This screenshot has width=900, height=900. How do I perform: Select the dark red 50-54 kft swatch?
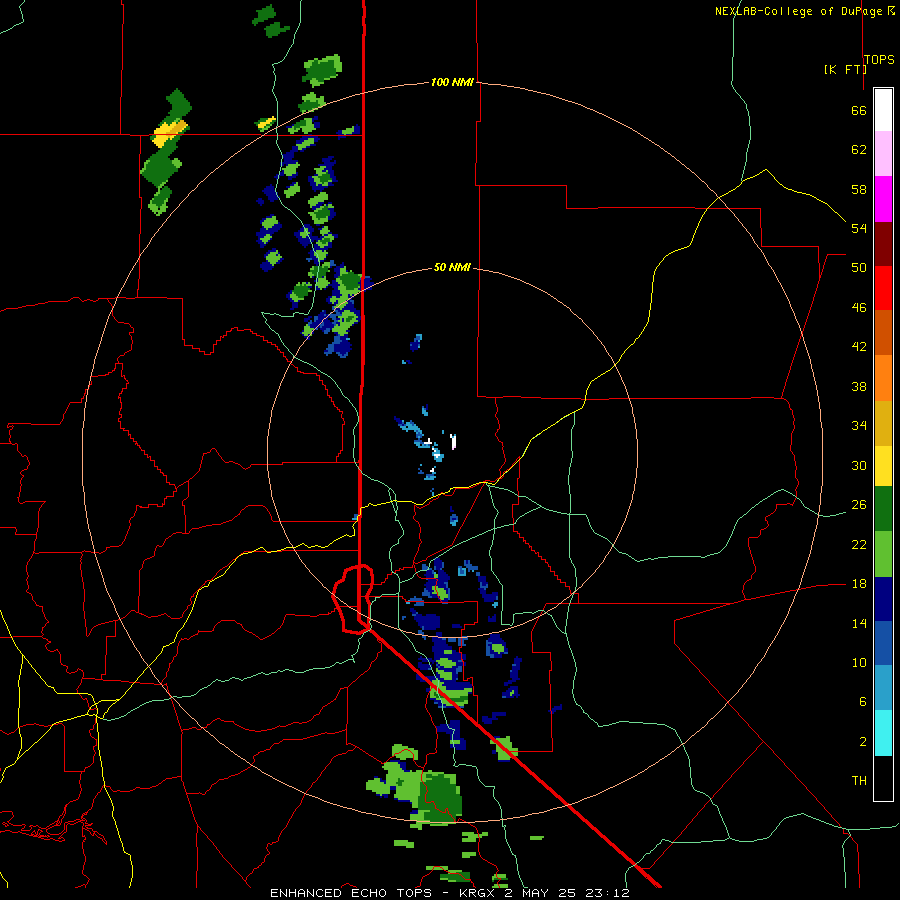[x=883, y=243]
